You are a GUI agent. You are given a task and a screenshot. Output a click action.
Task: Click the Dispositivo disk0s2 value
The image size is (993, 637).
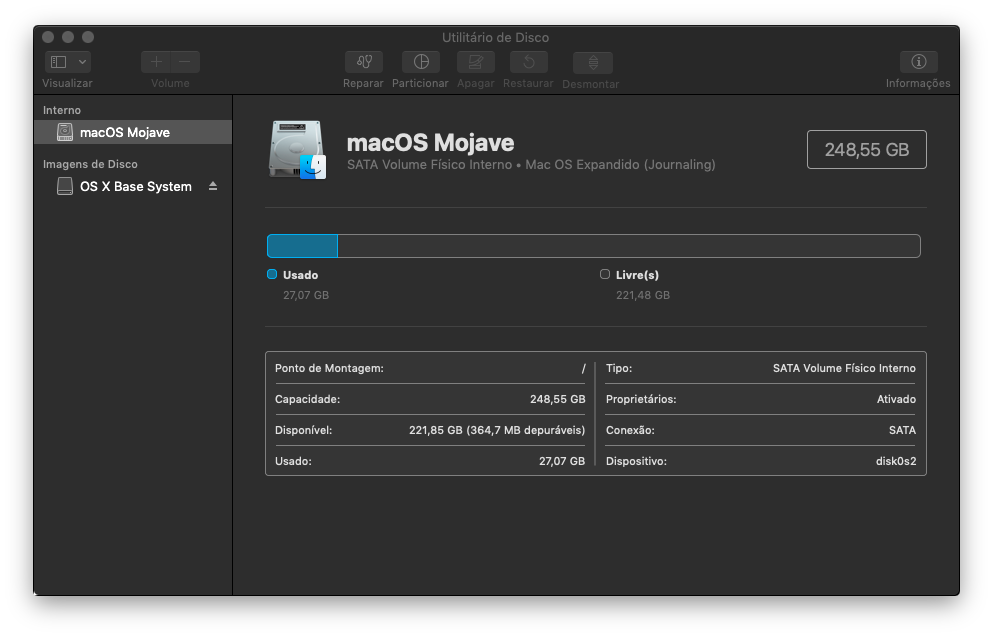[x=896, y=462]
